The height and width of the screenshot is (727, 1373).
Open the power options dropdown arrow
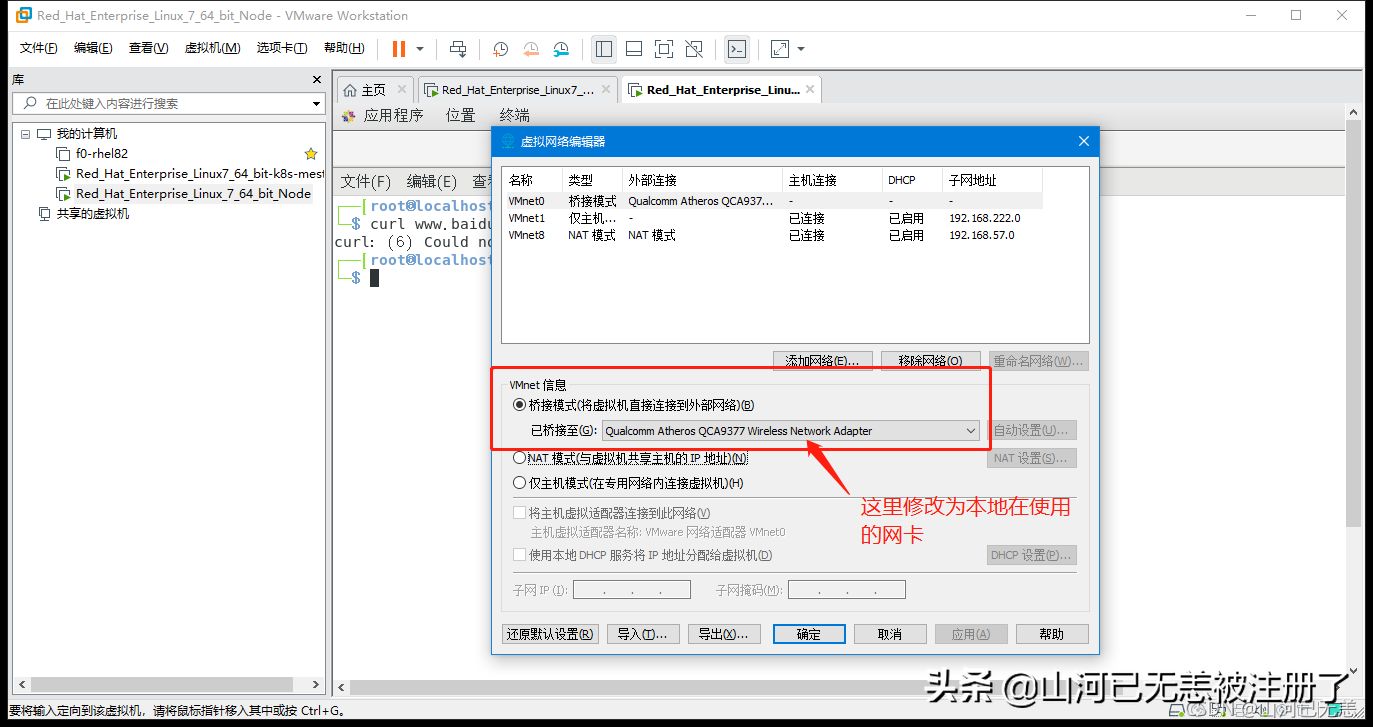[420, 48]
